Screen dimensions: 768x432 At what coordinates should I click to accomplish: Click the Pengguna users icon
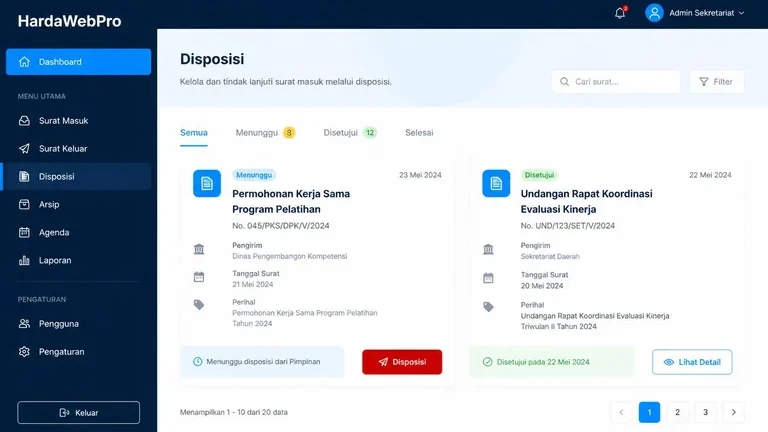click(x=24, y=324)
